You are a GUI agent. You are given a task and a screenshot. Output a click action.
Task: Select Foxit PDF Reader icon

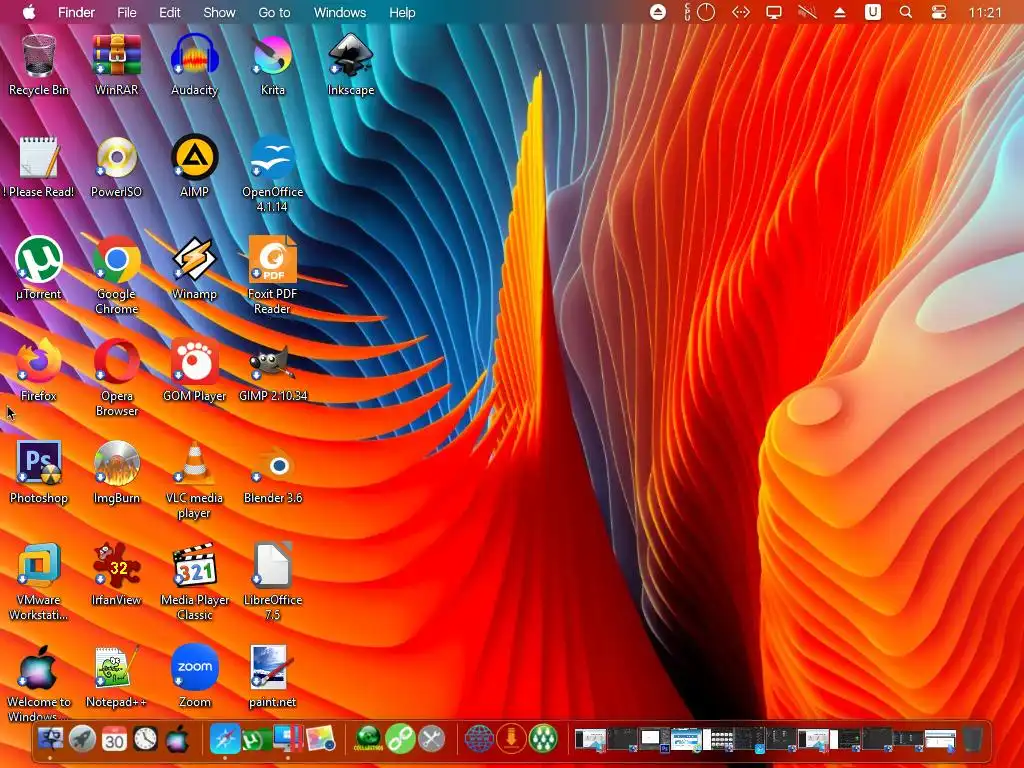pos(272,275)
